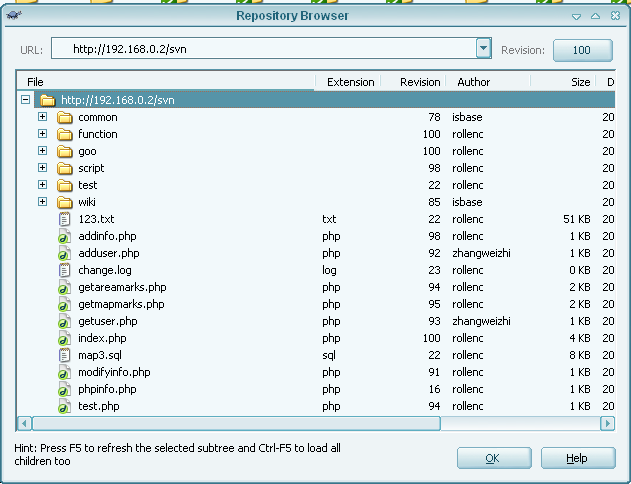Click the getareamarks.php file icon

tap(64, 287)
